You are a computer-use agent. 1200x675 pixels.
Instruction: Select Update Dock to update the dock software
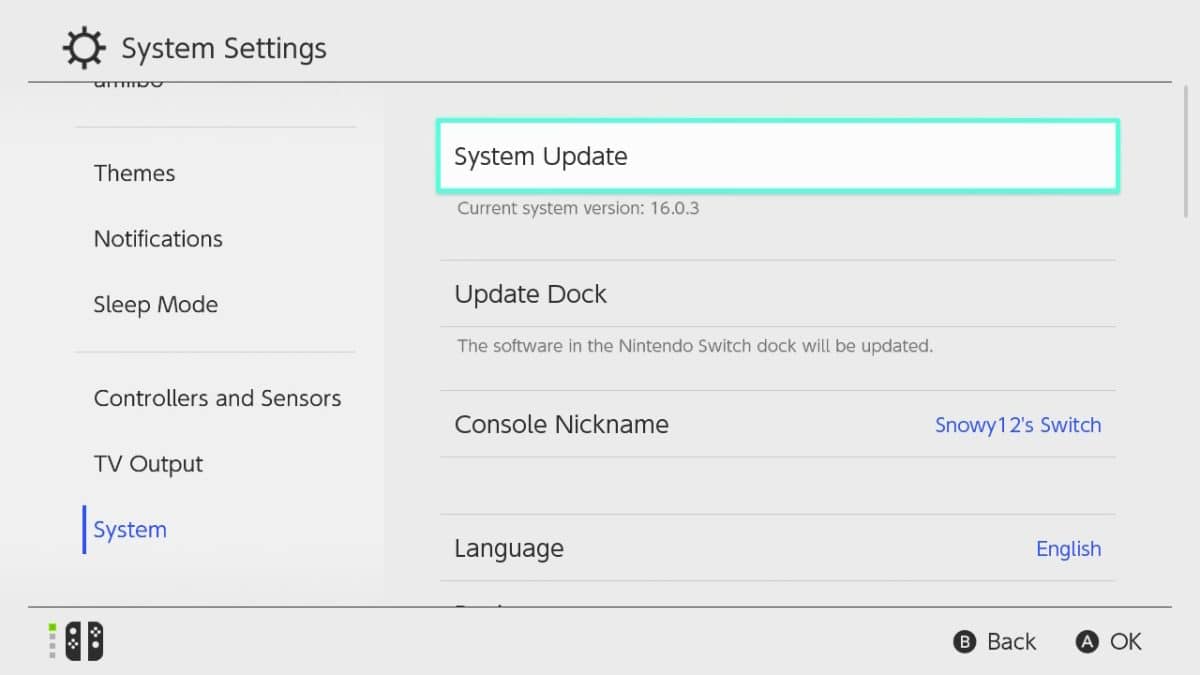coord(780,294)
